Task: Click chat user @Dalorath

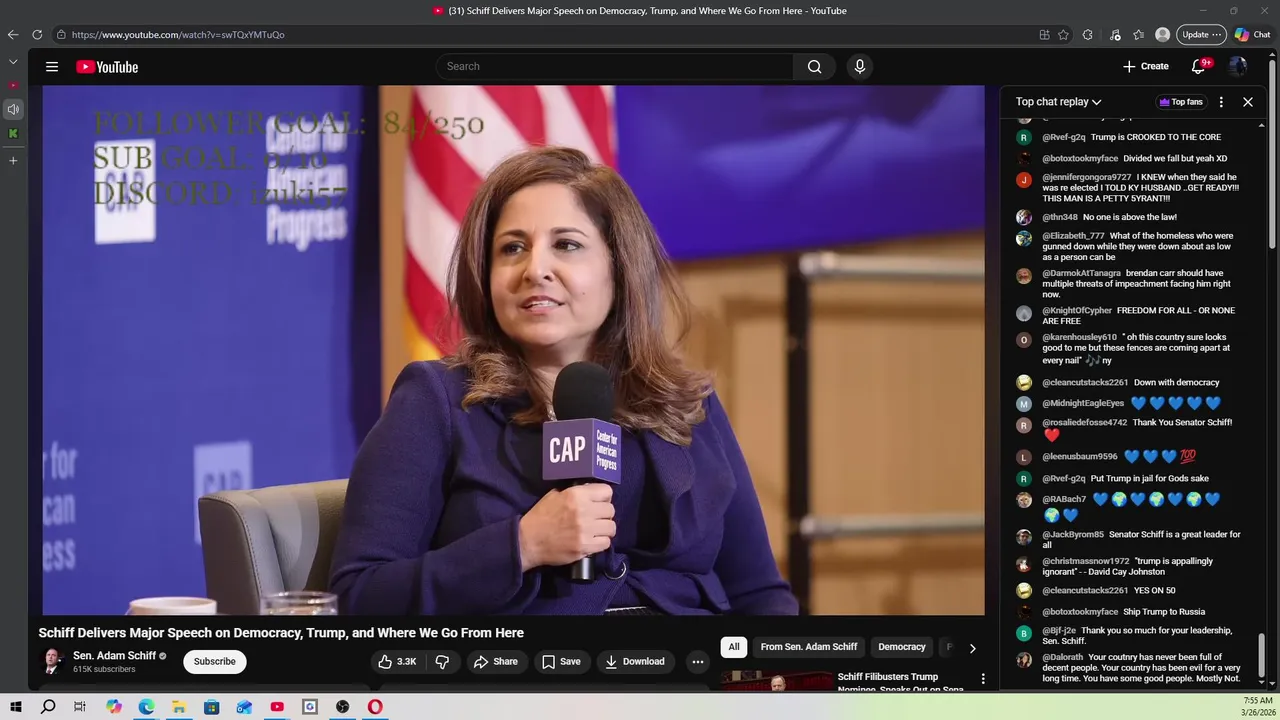Action: [x=1063, y=658]
